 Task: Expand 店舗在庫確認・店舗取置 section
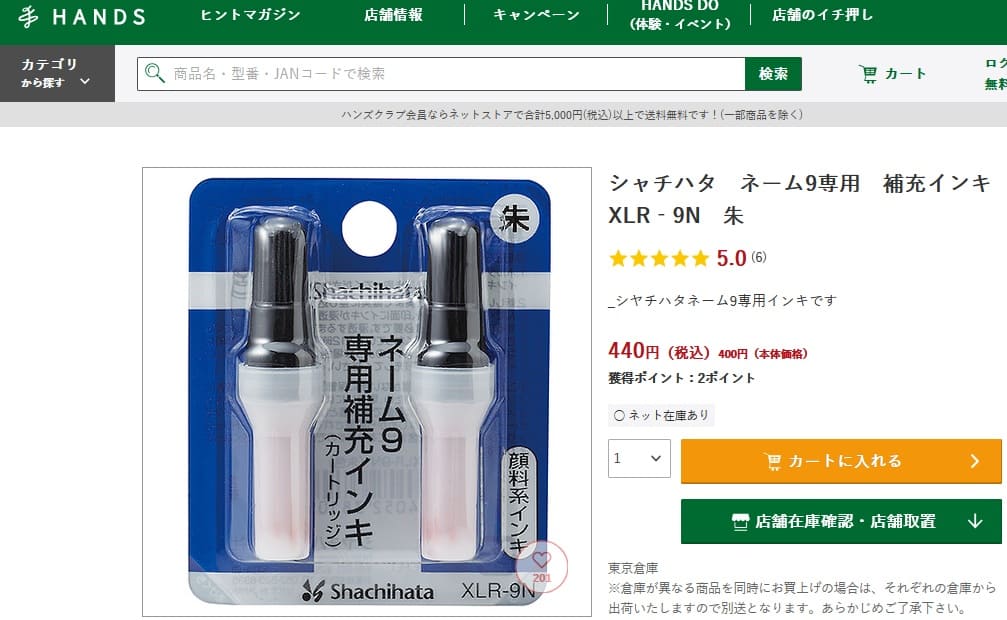pyautogui.click(x=841, y=521)
